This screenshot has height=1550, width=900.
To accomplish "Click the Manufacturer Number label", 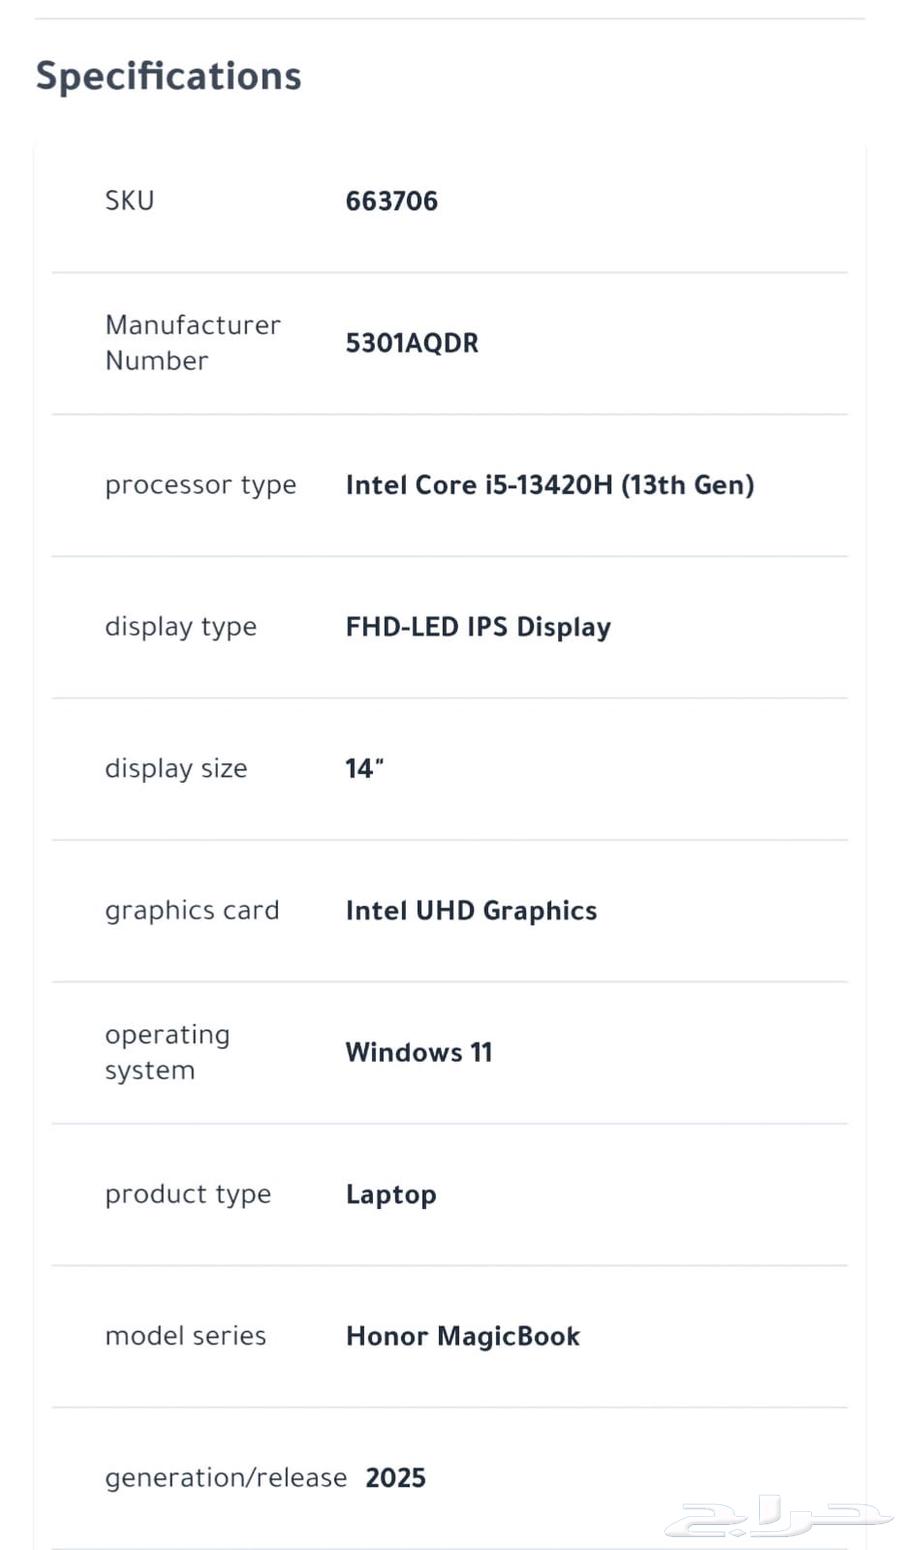I will pos(192,343).
